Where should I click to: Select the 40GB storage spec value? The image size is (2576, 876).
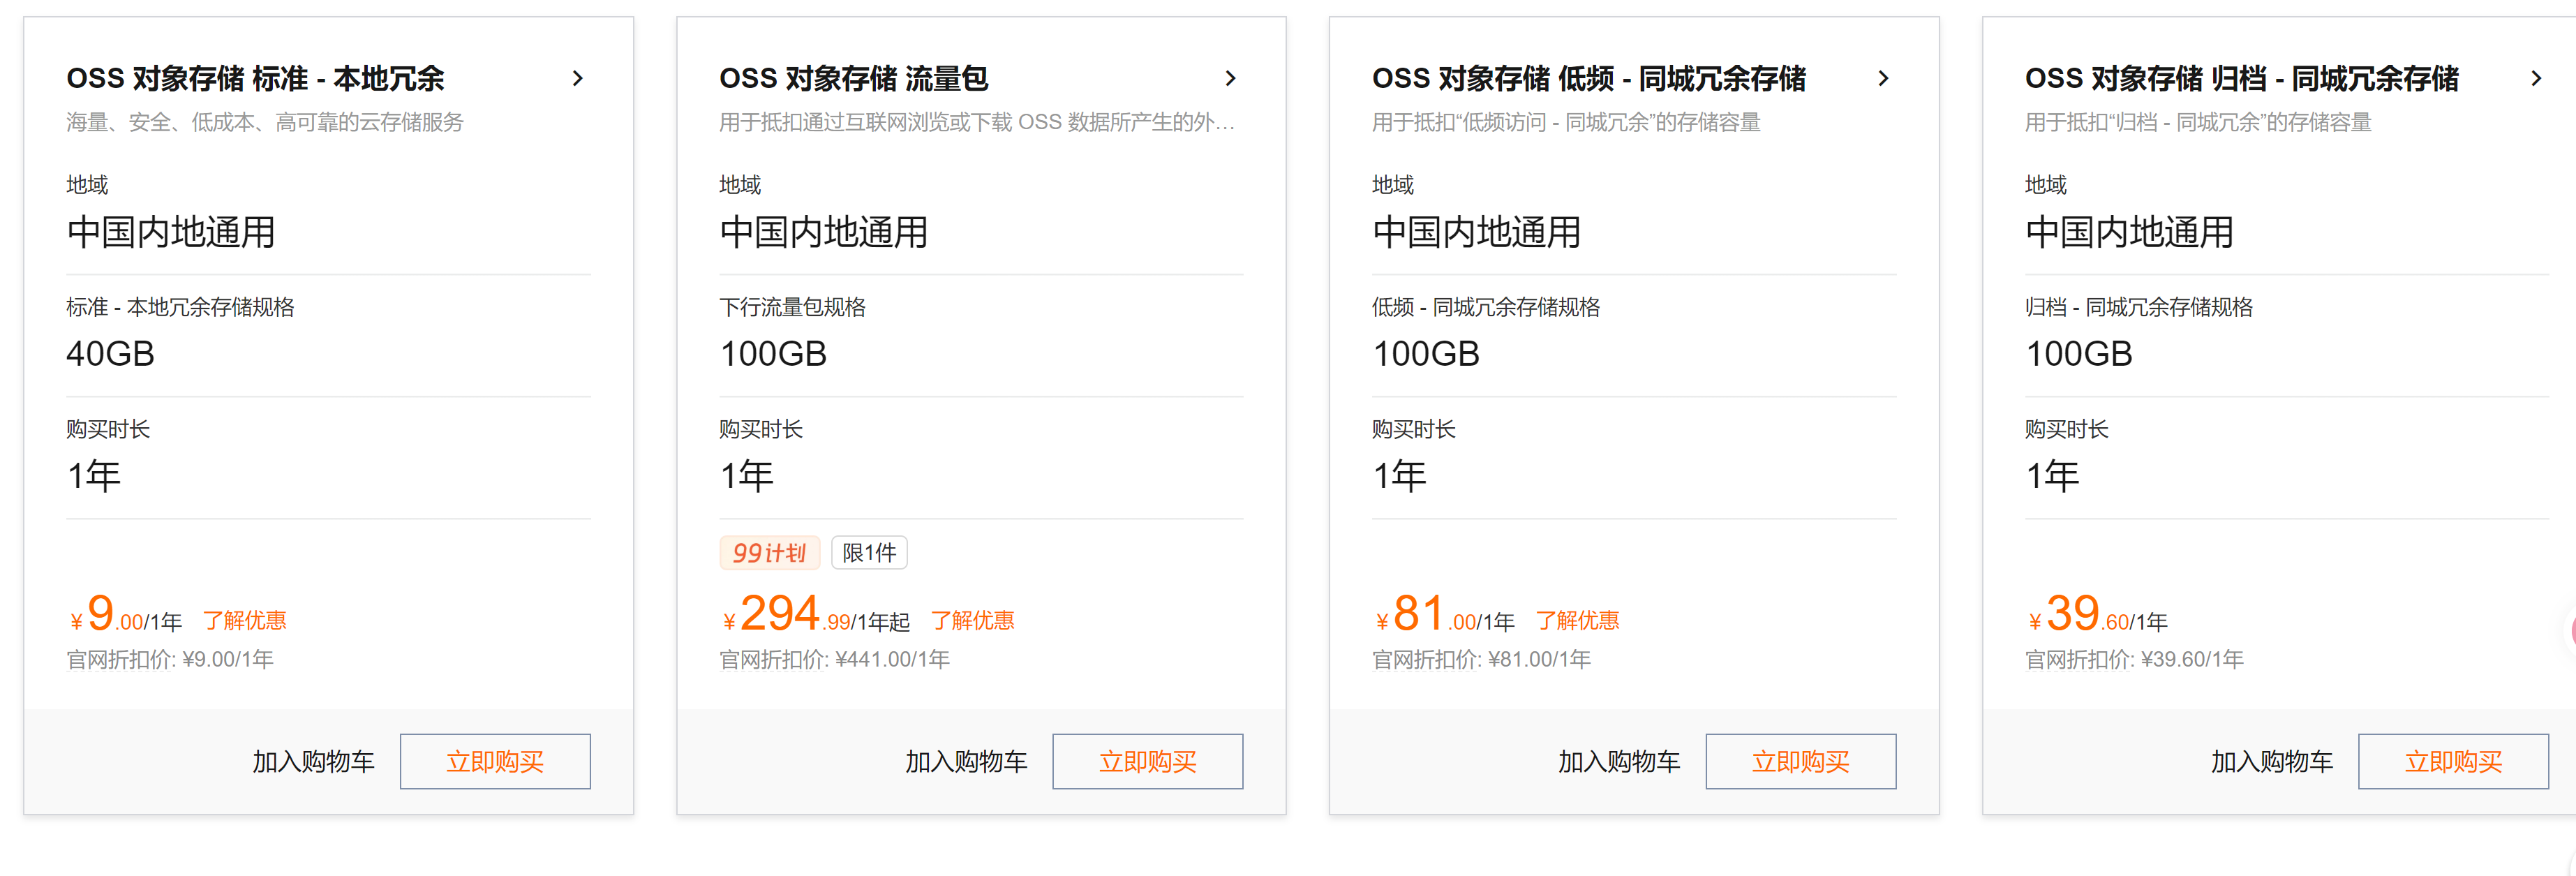110,353
